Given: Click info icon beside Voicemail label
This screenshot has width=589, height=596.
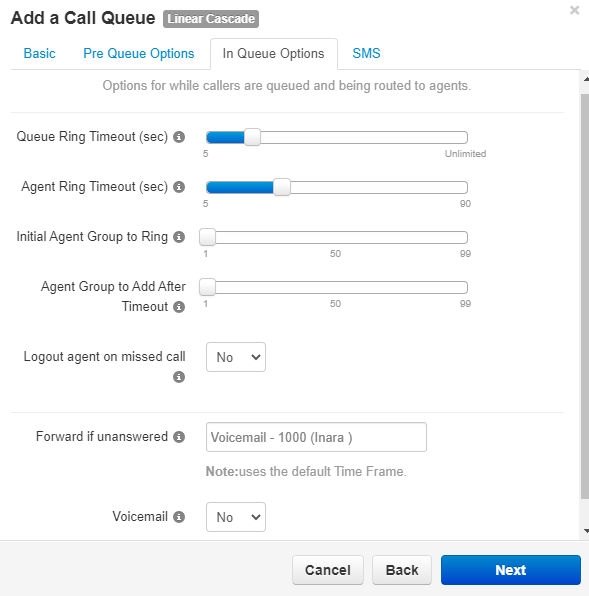Looking at the screenshot, I should click(x=179, y=517).
